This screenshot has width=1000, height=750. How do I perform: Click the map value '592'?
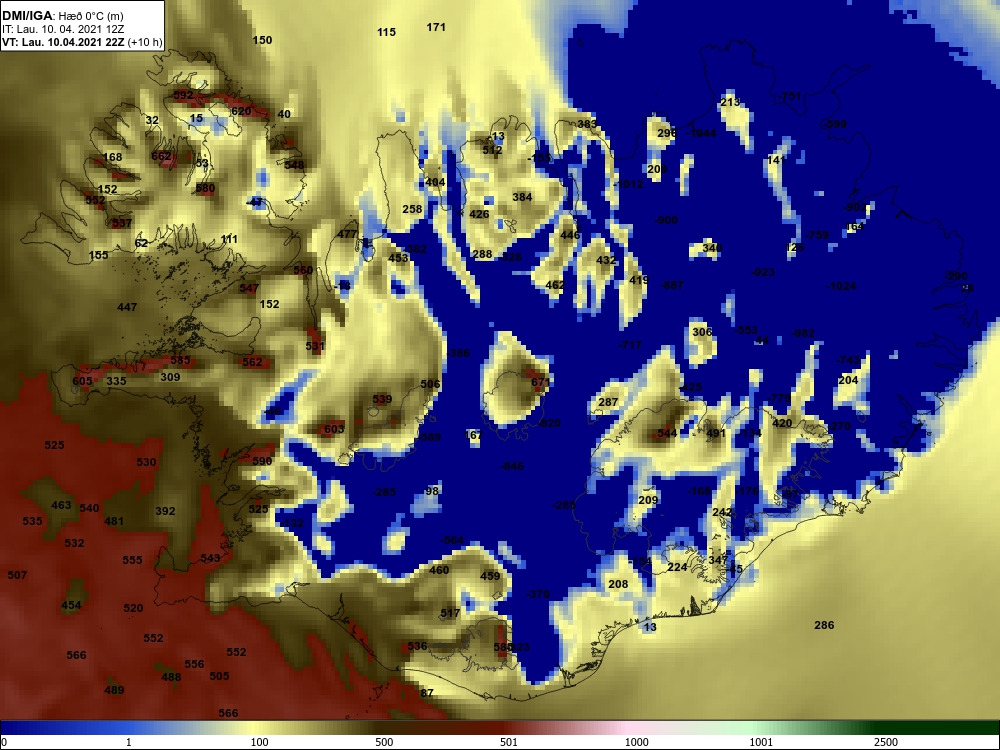click(x=183, y=96)
